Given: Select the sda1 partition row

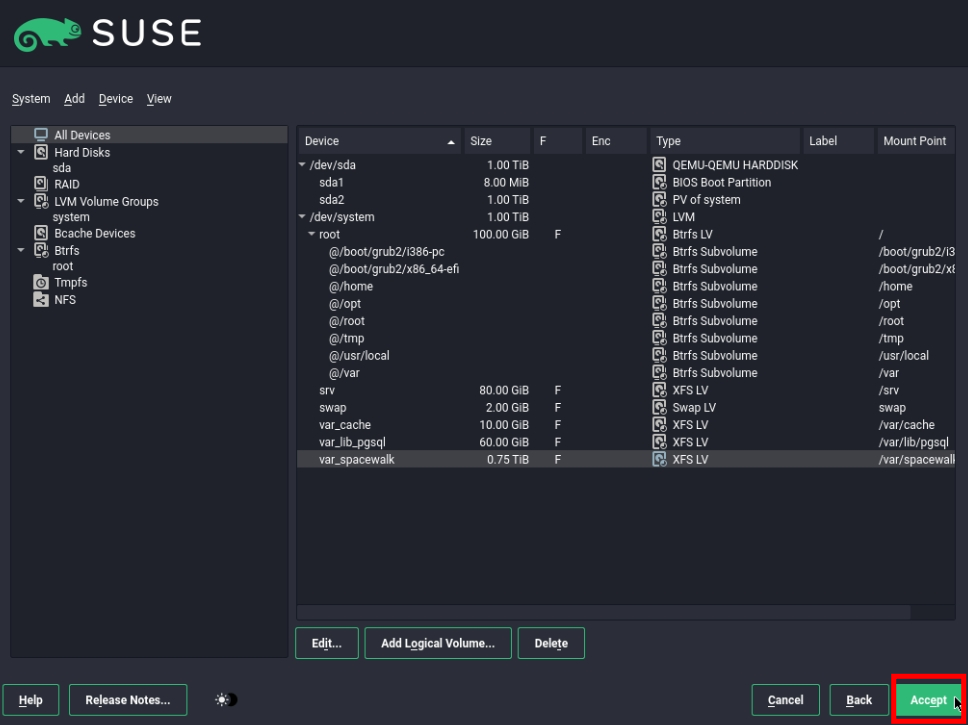Looking at the screenshot, I should 626,182.
